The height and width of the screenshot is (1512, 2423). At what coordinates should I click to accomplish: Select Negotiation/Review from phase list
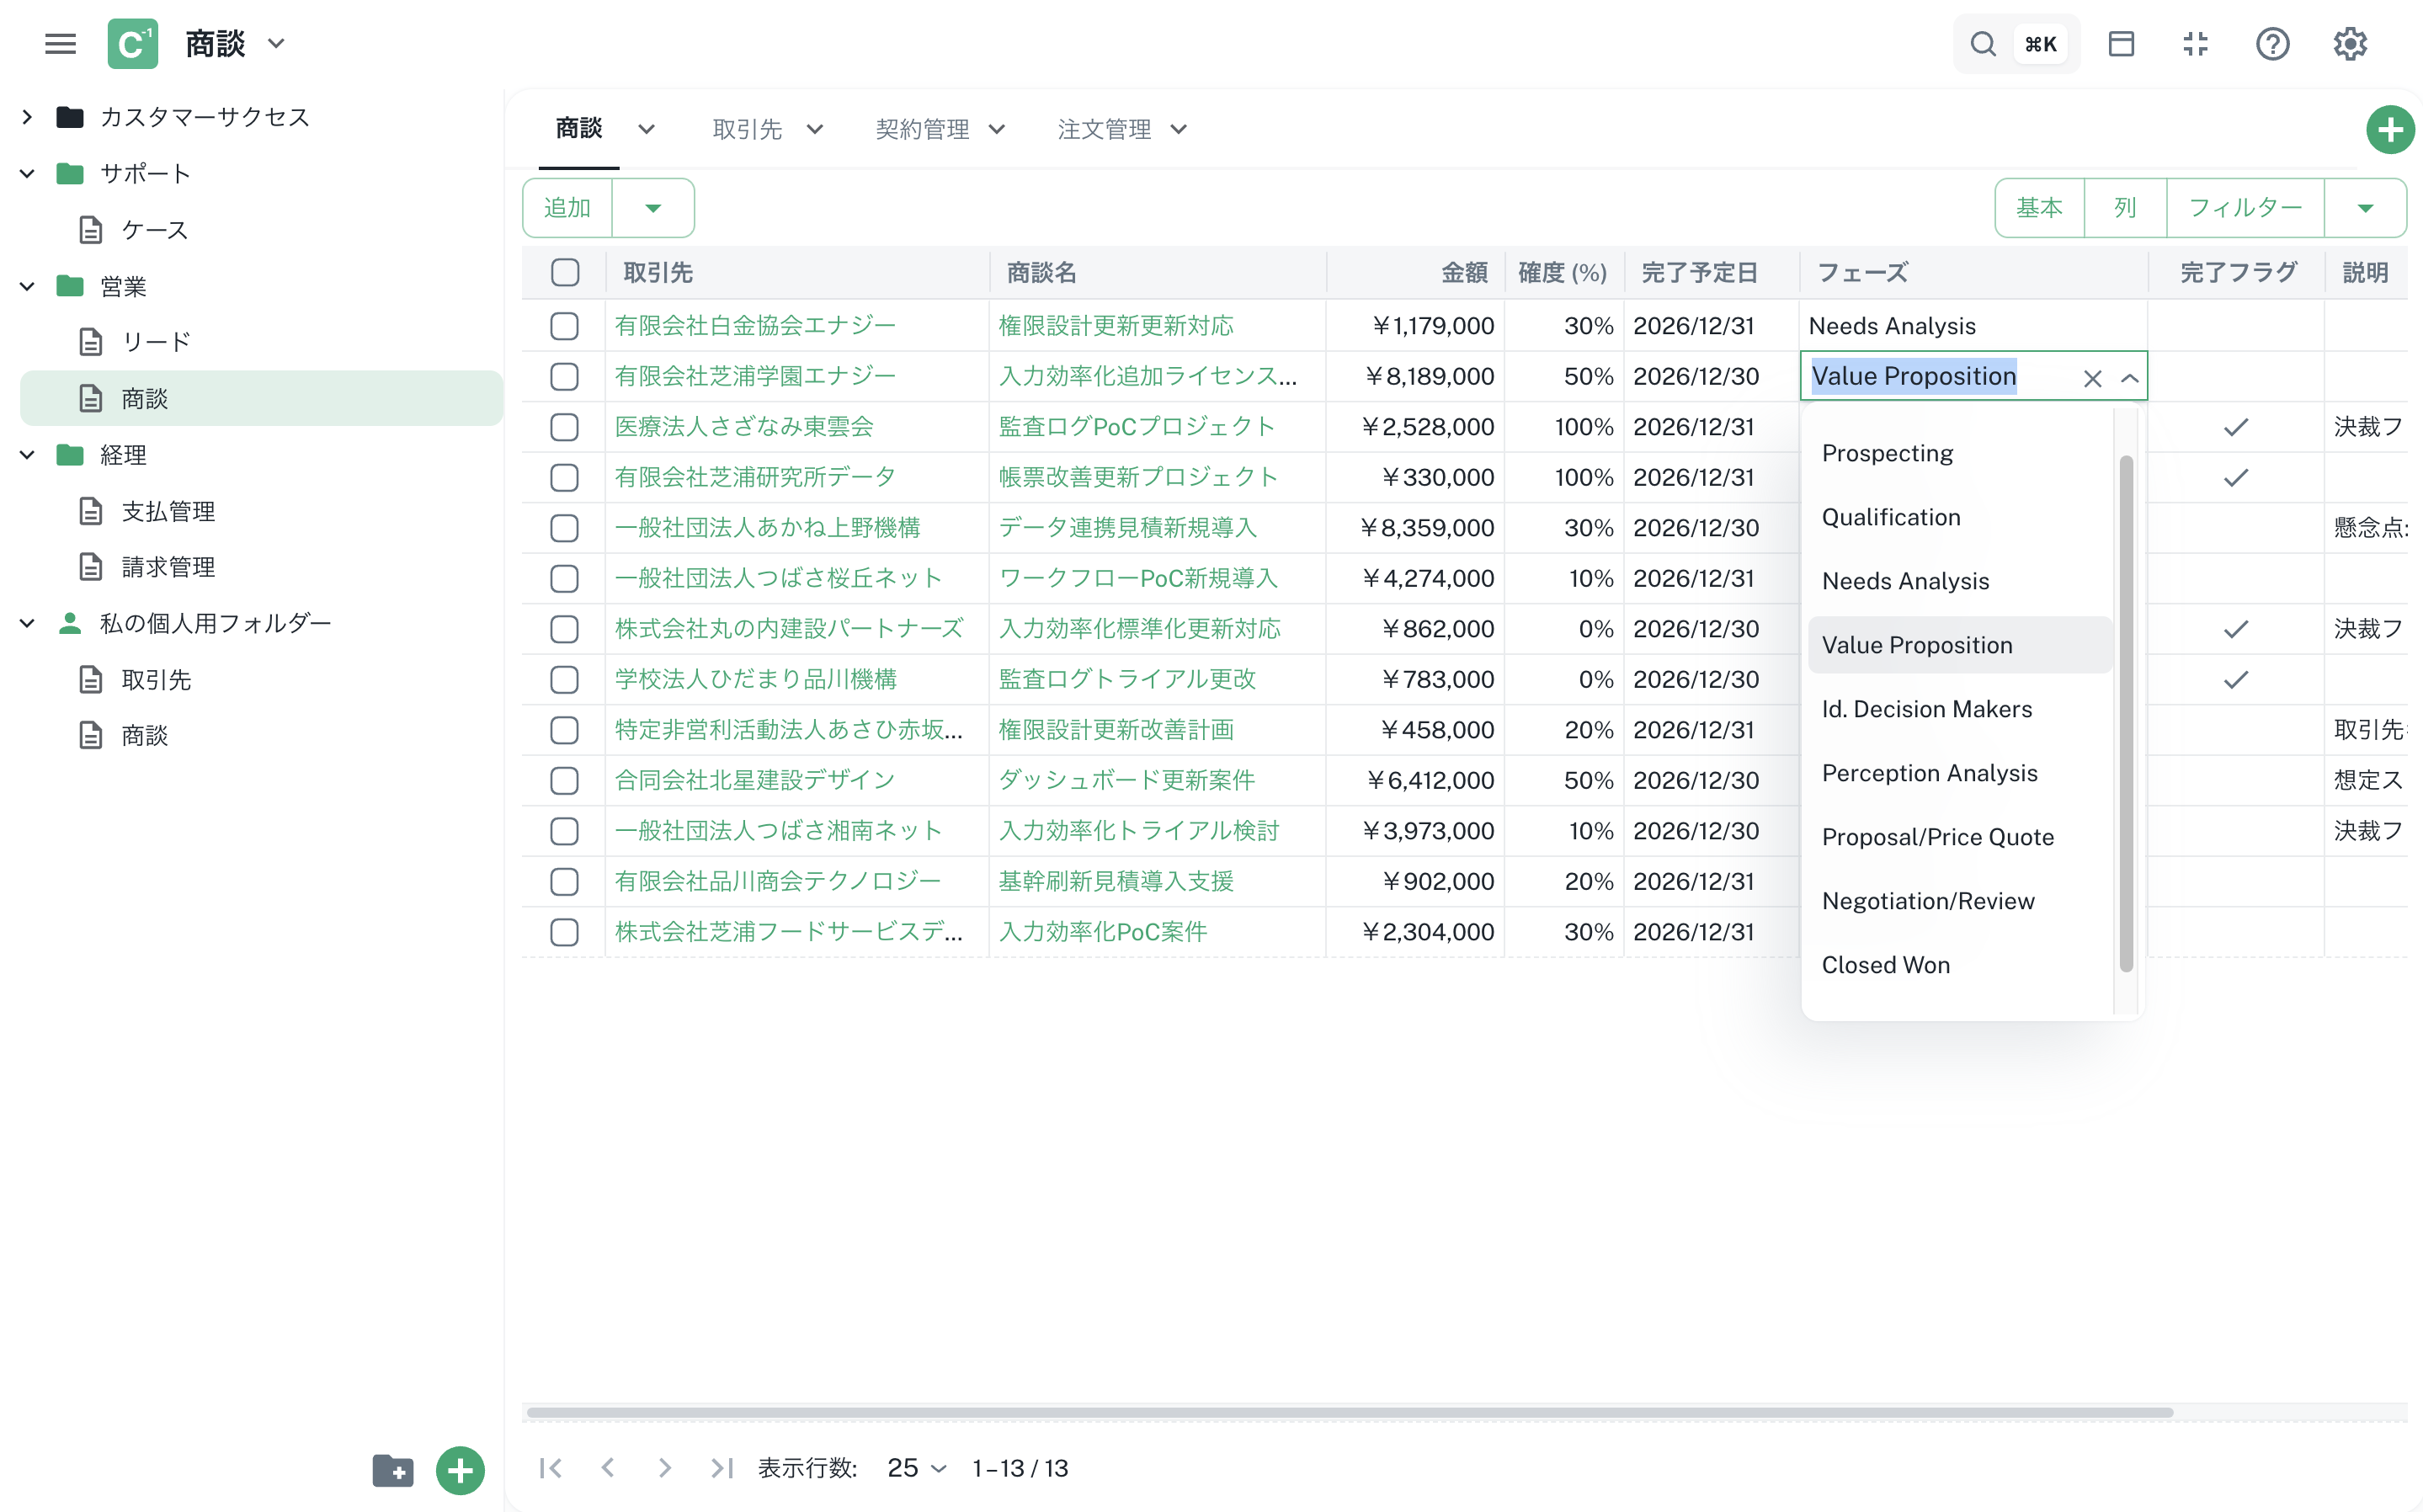coord(1927,901)
